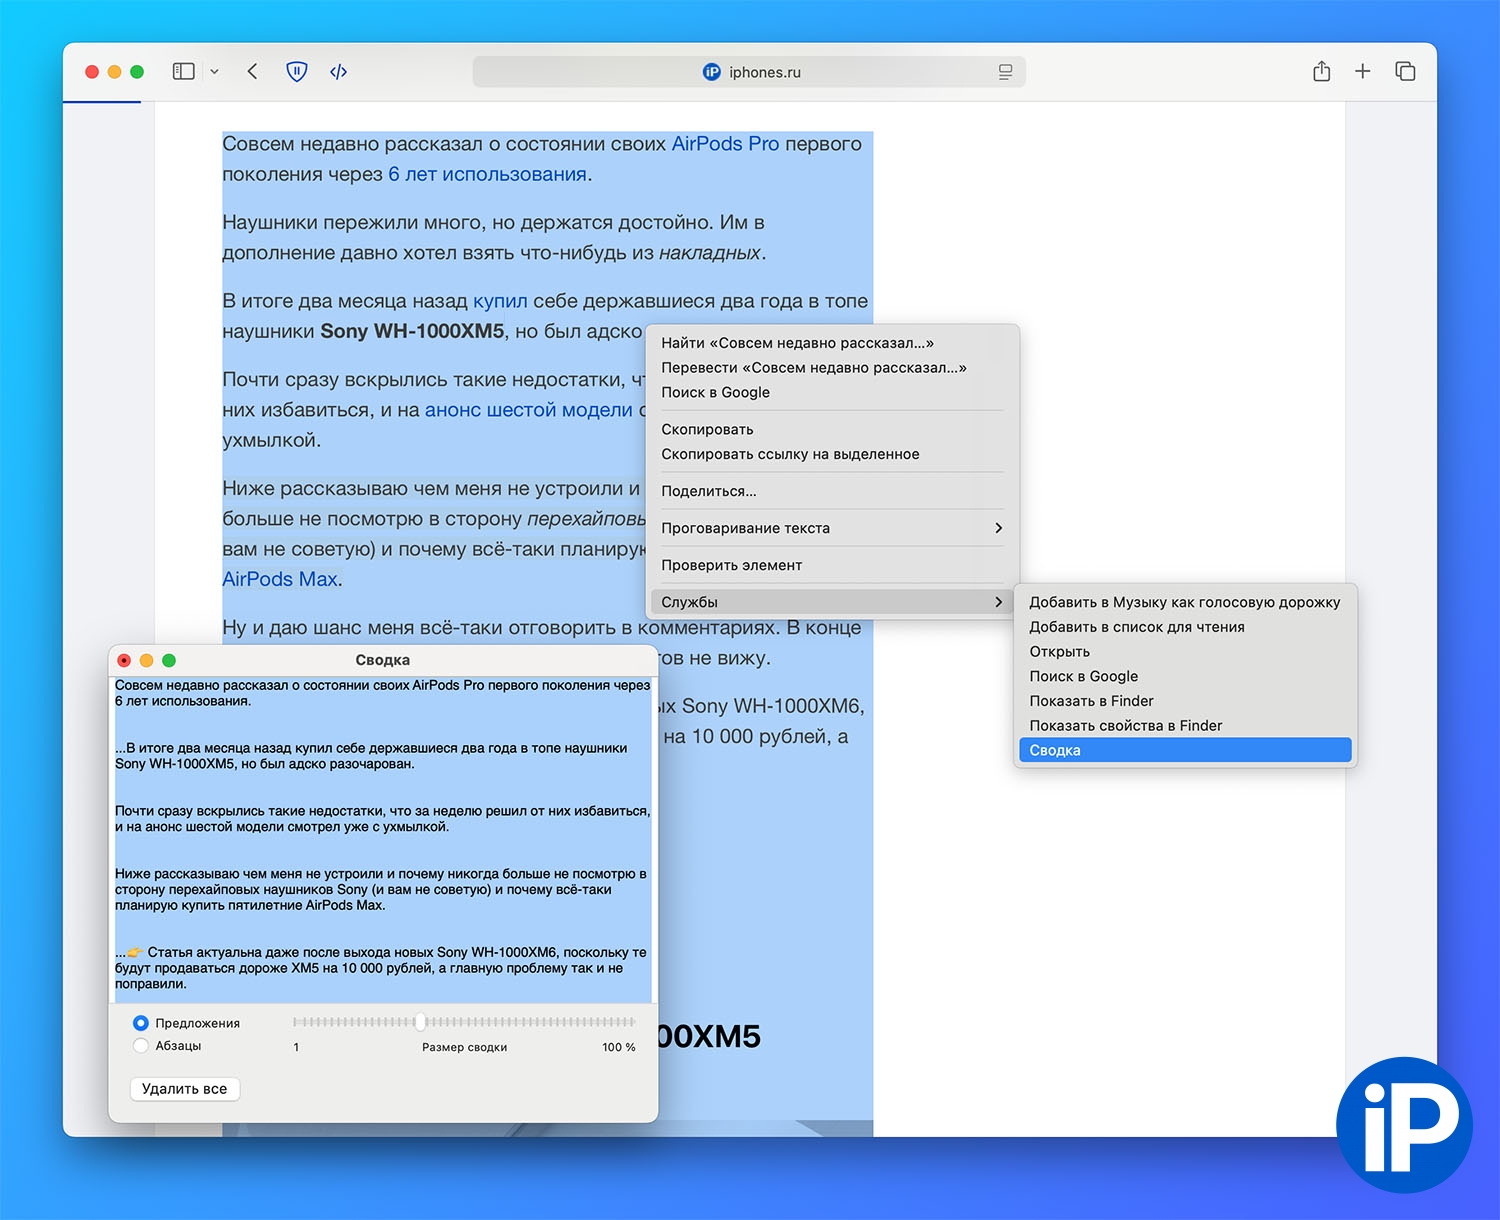Screen dimensions: 1500x1220
Task: Select the 'Предложения' radio button
Action: pos(140,1023)
